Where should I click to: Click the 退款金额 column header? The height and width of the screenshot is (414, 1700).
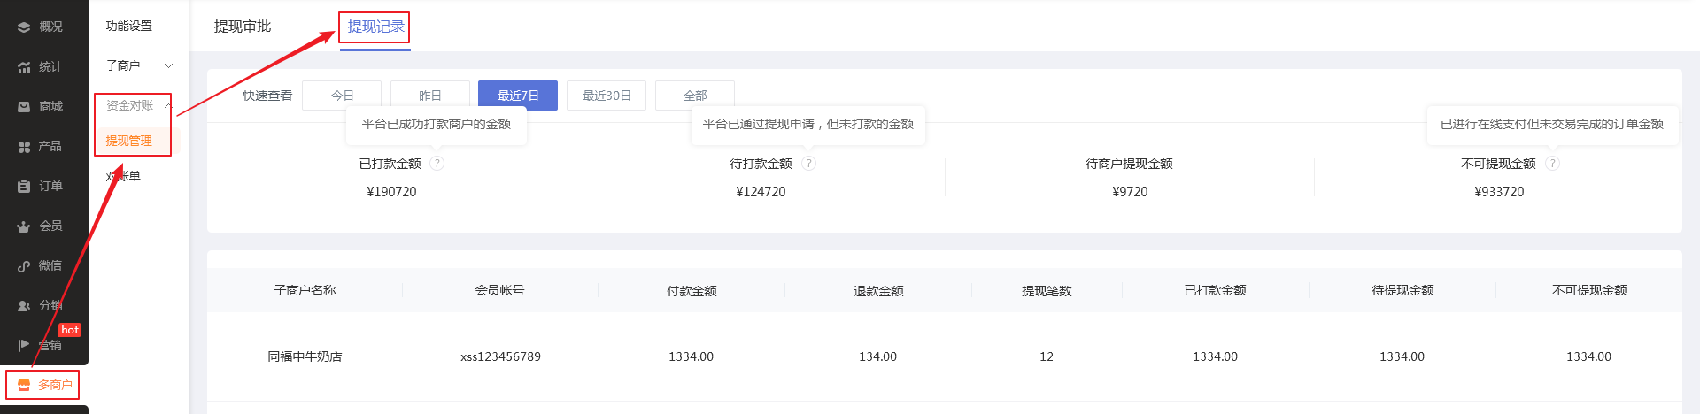pyautogui.click(x=878, y=290)
